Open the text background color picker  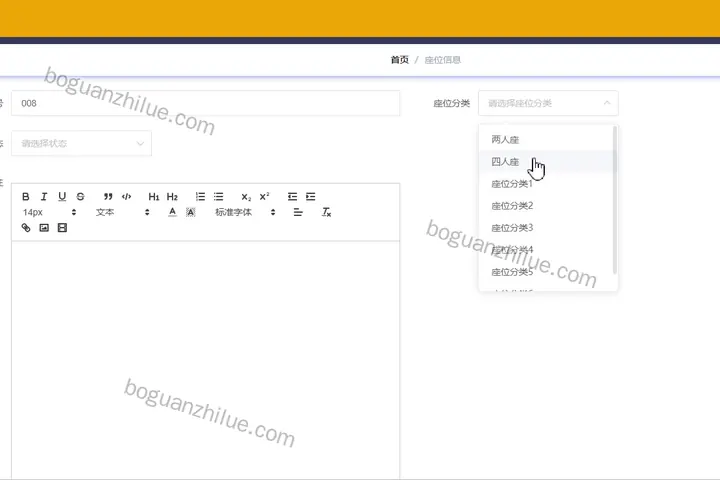(191, 212)
